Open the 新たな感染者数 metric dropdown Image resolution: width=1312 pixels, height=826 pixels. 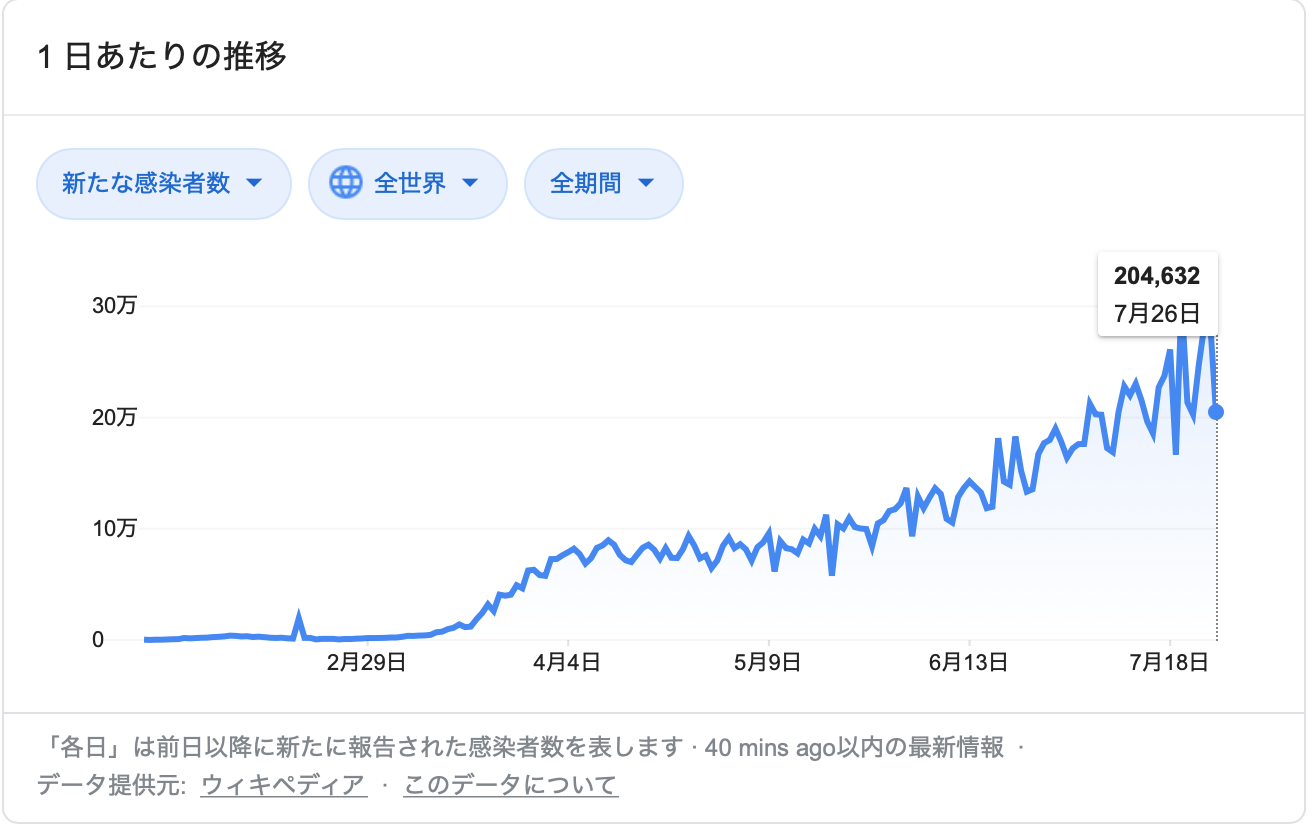click(164, 183)
